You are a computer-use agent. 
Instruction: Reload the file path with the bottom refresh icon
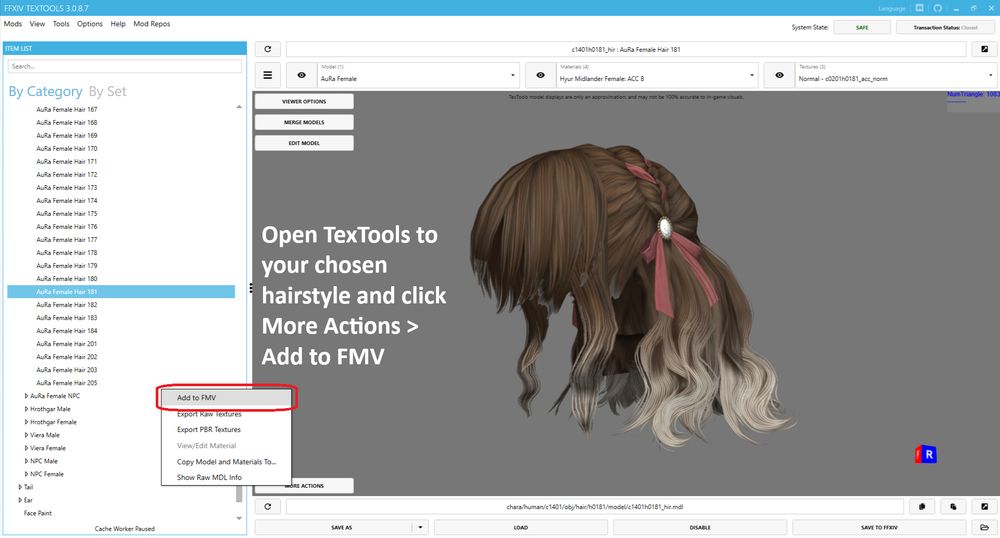click(x=268, y=507)
